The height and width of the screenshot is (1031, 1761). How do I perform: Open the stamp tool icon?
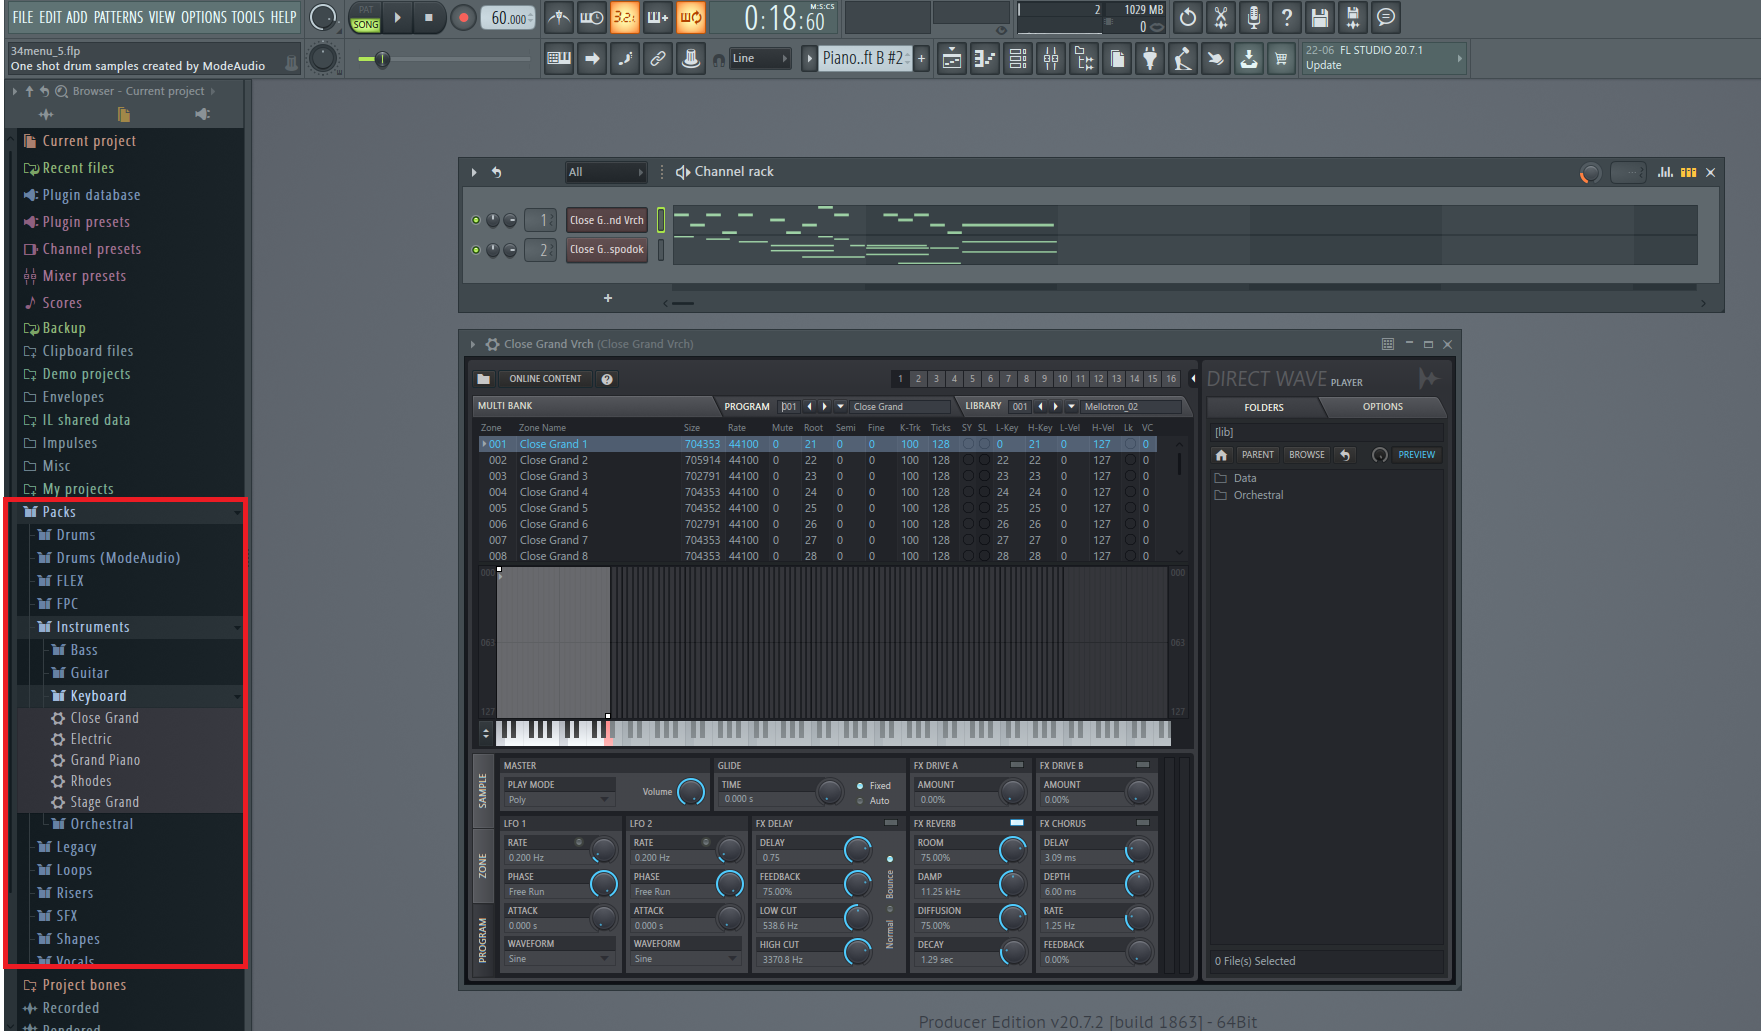point(691,59)
